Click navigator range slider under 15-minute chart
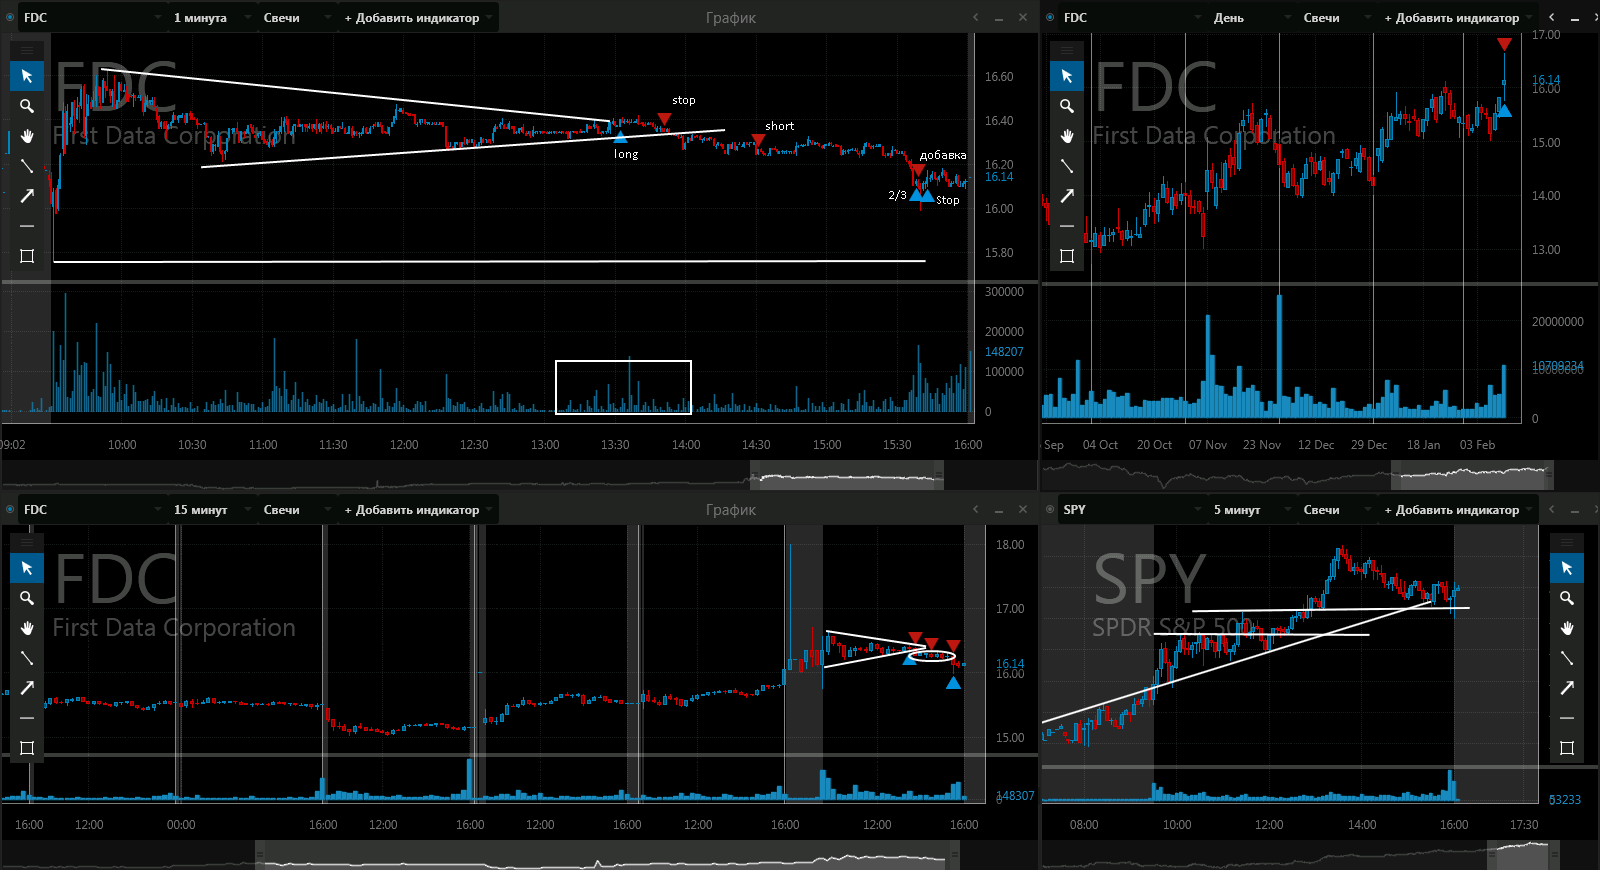Image resolution: width=1600 pixels, height=870 pixels. pyautogui.click(x=607, y=855)
